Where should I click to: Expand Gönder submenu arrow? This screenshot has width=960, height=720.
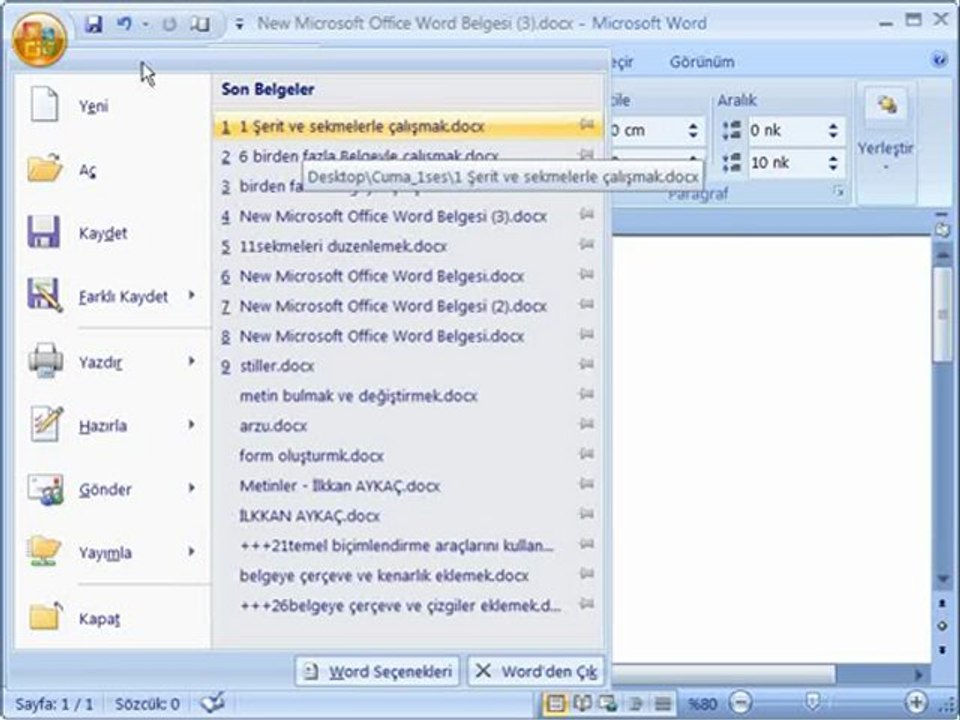pyautogui.click(x=192, y=488)
